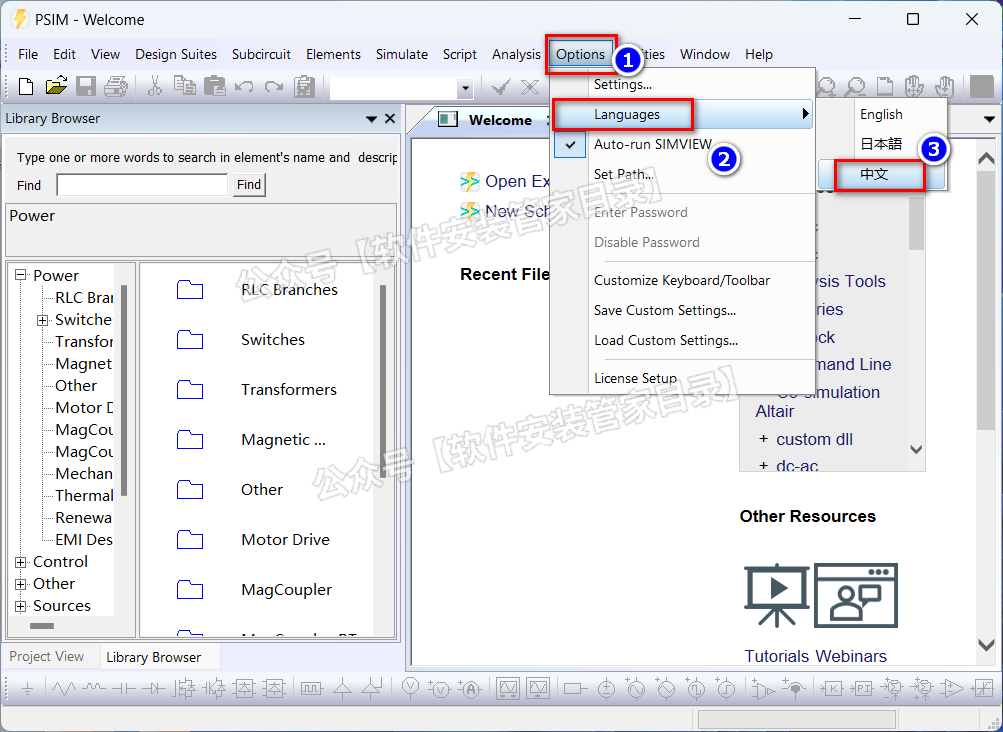1003x732 pixels.
Task: Select the Resistor element icon
Action: 63,689
